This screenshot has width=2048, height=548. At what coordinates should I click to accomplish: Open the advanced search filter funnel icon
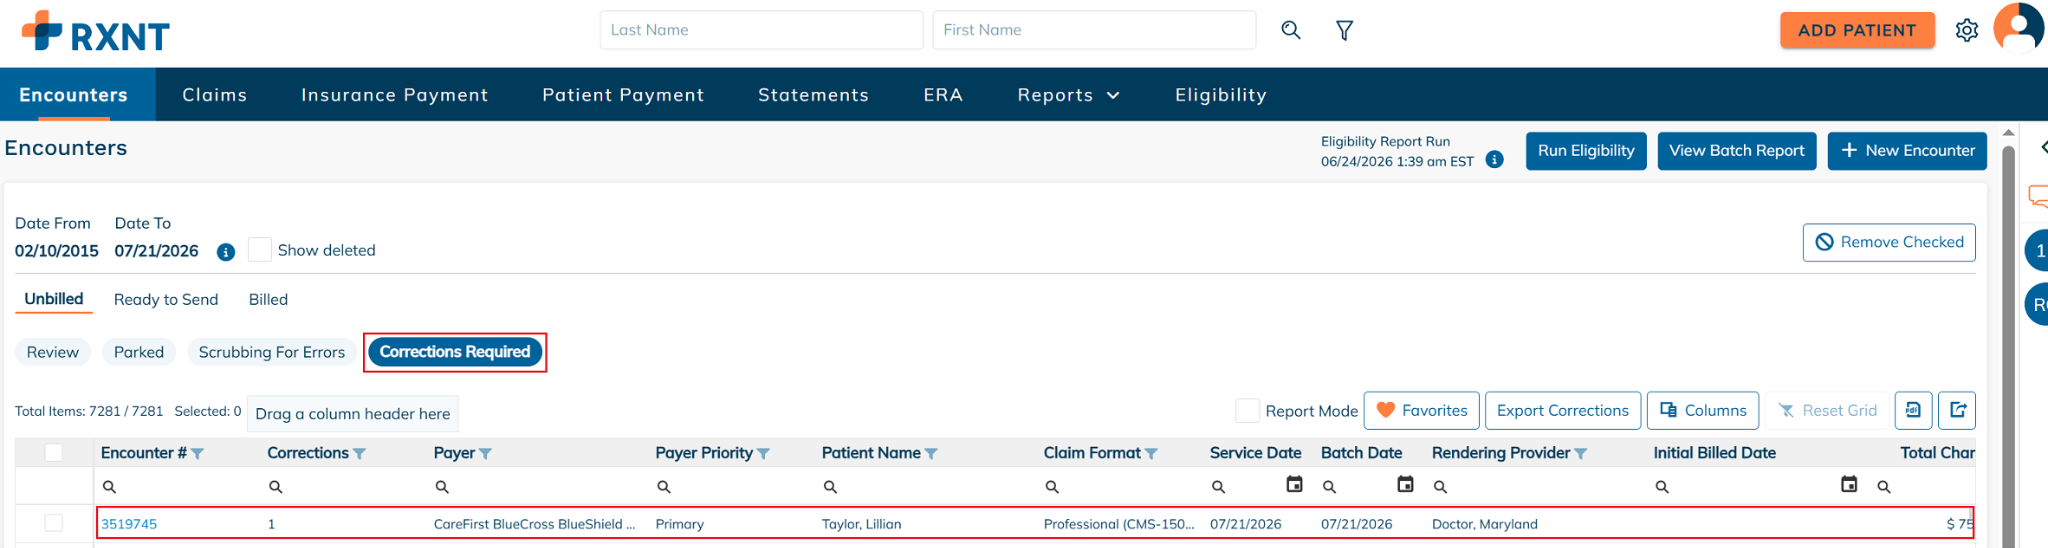[1345, 31]
